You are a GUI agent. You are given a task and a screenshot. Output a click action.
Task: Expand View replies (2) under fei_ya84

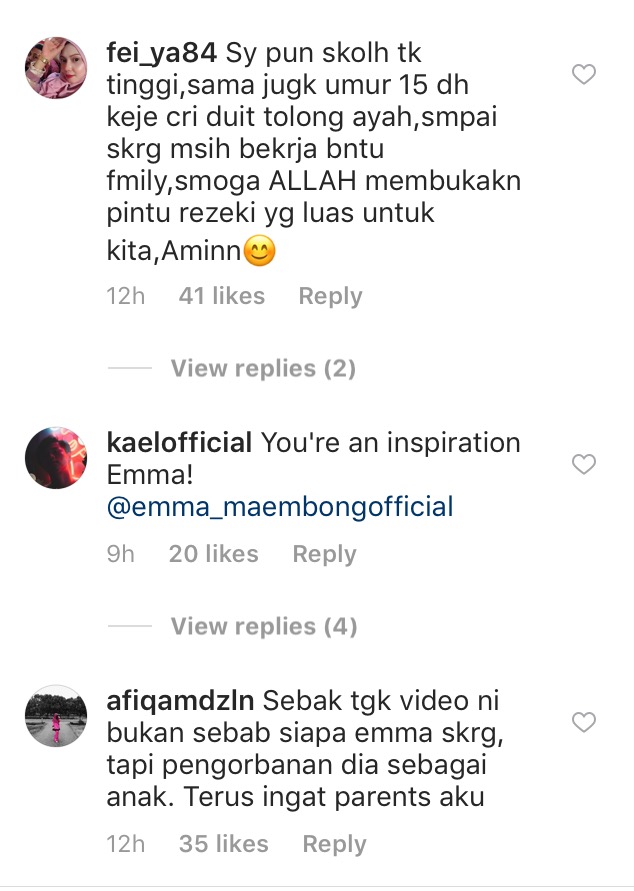coord(263,369)
